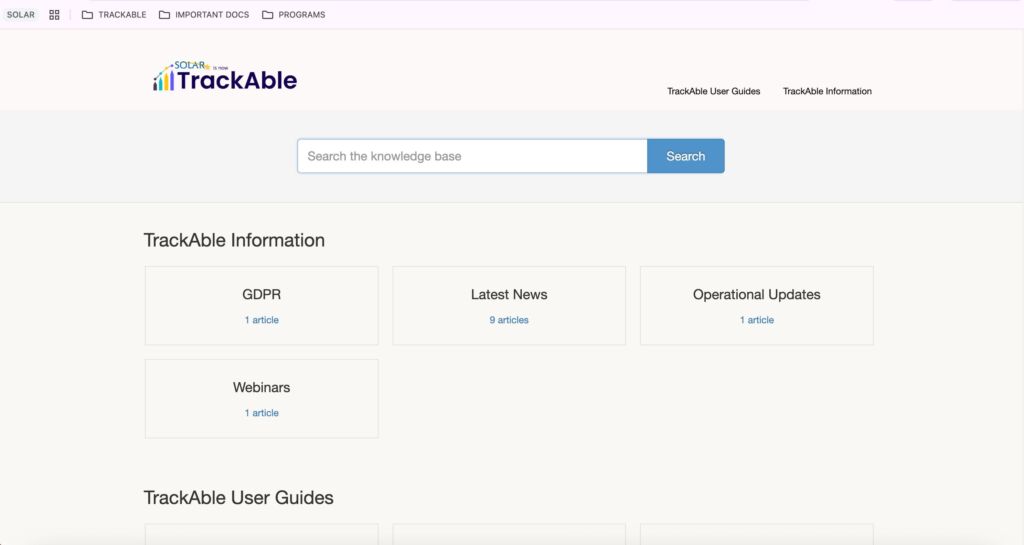Click the apps grid icon
The image size is (1024, 545).
click(x=54, y=14)
